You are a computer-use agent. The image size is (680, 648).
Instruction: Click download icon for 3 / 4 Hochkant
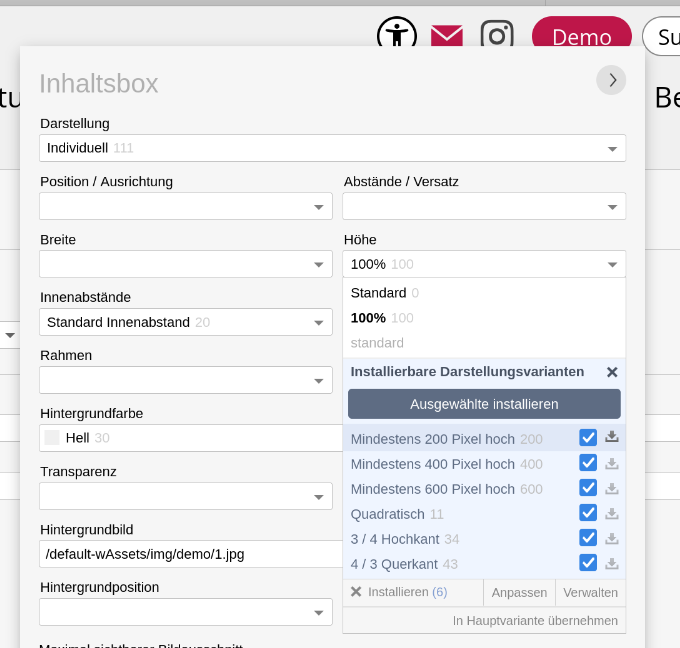pos(612,538)
